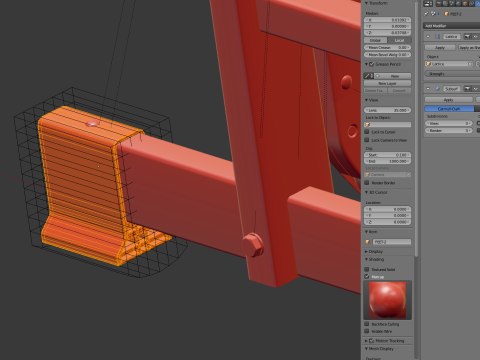
Task: Enable Lock Camera to View checkbox
Action: coord(367,140)
